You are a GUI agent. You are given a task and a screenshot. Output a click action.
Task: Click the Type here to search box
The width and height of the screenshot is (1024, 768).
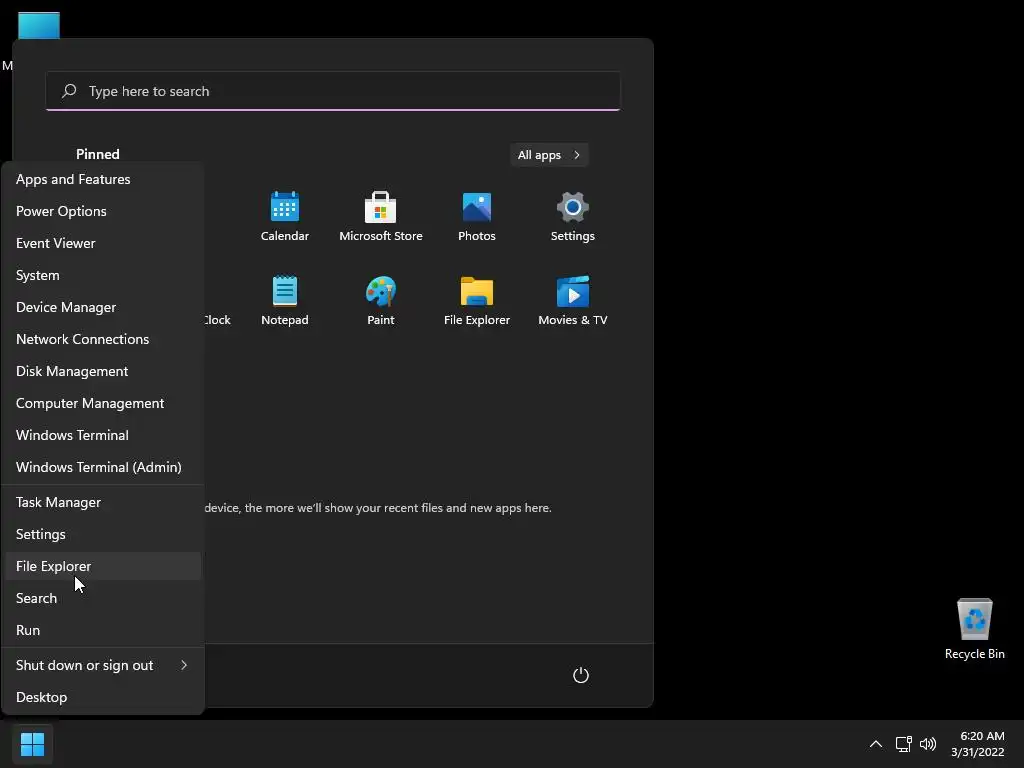[x=333, y=91]
